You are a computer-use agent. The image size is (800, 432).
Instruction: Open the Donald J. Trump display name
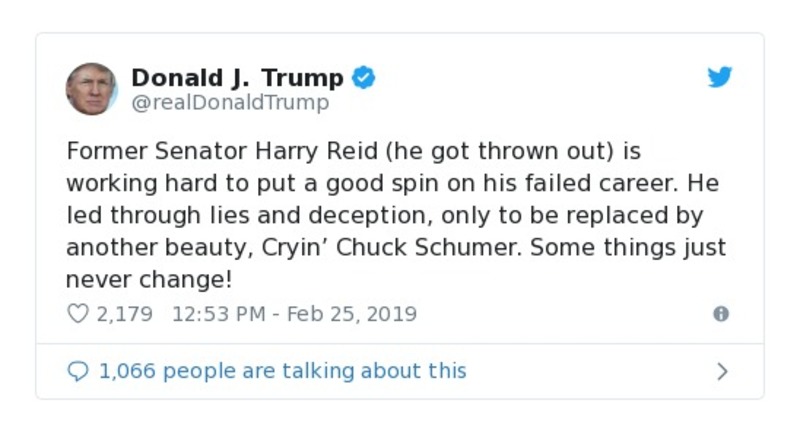tap(237, 77)
